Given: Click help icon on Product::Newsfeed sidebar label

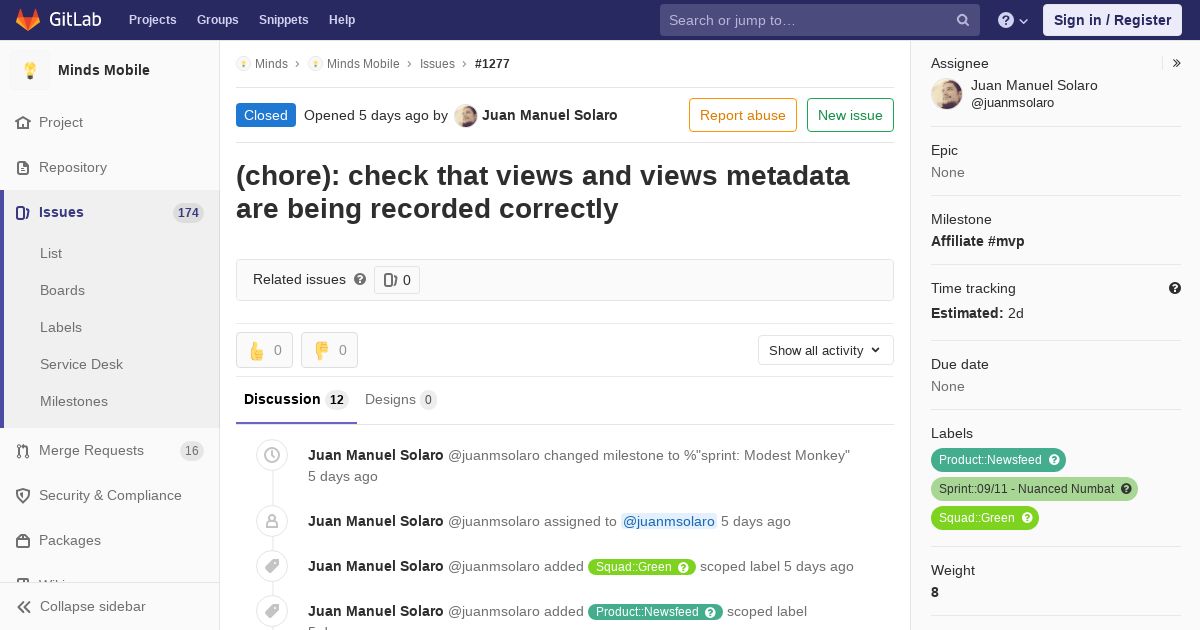Looking at the screenshot, I should [1054, 460].
